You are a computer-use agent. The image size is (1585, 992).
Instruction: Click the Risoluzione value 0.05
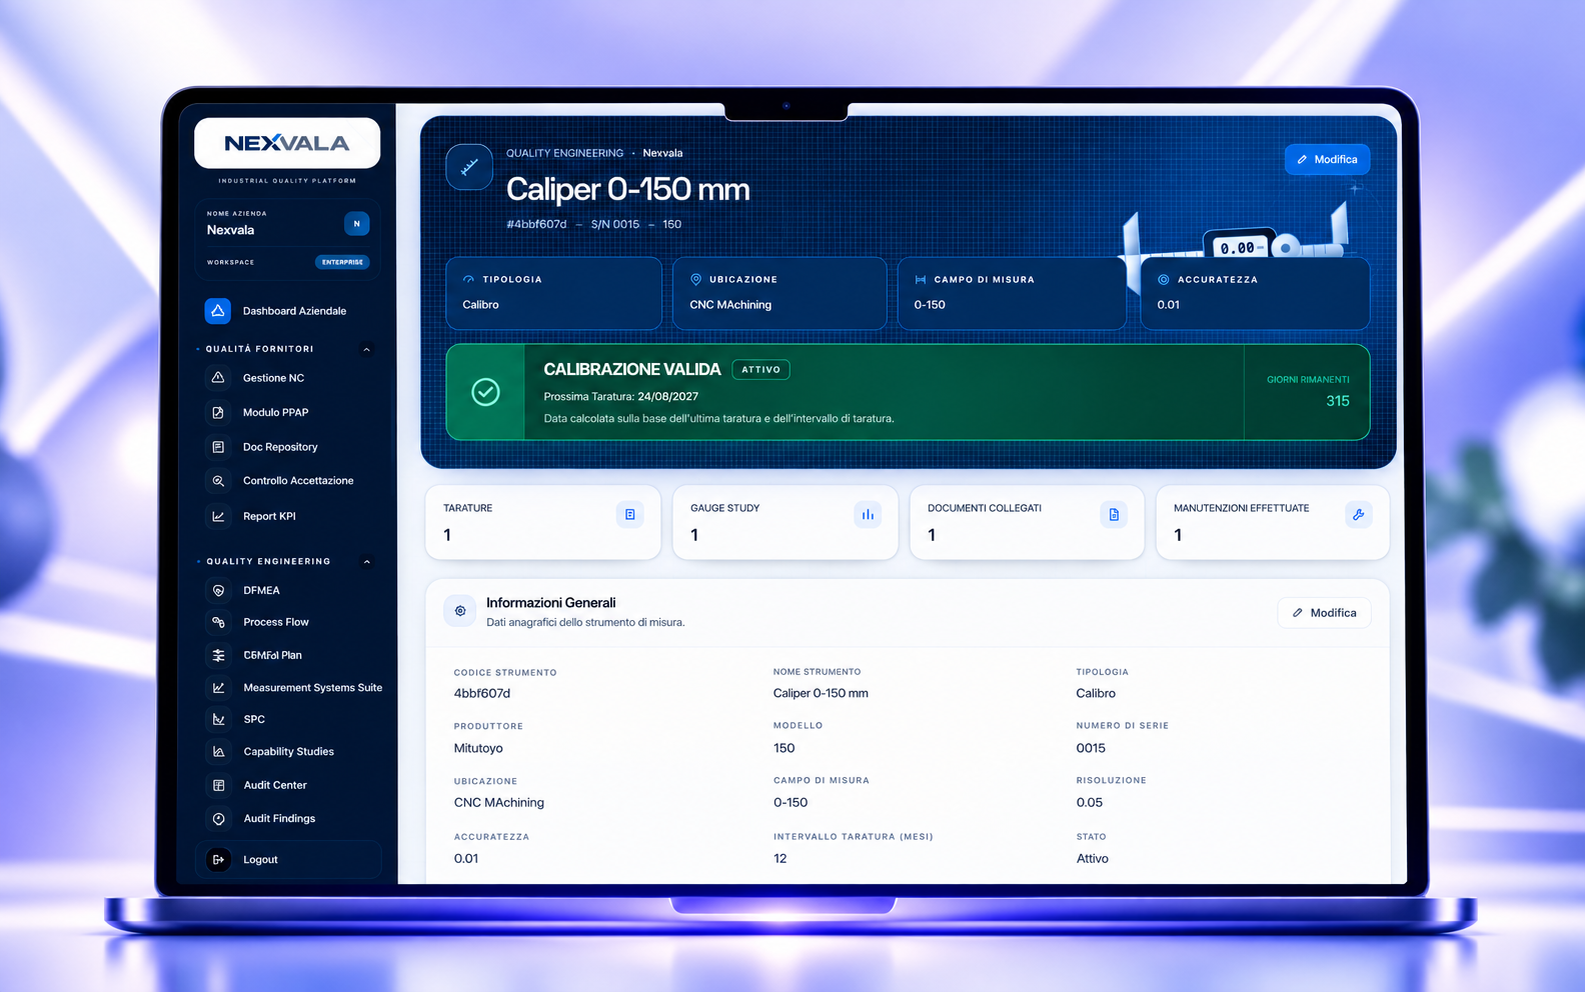[x=1090, y=802]
